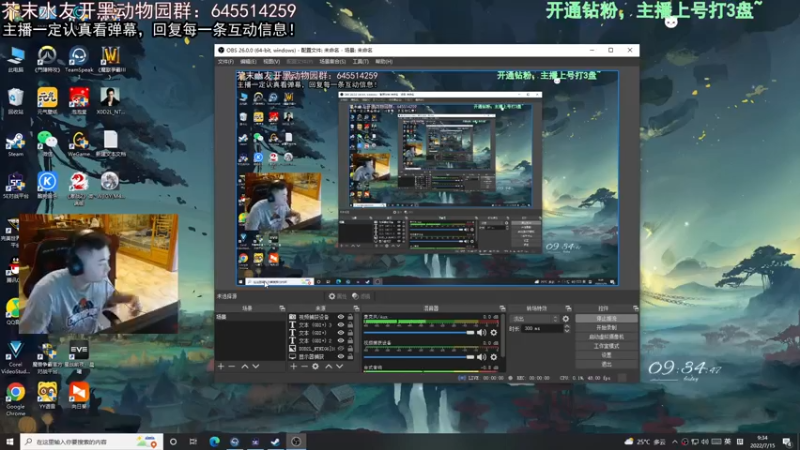Click 工作室模式 studio mode button
800x450 pixels.
606,346
